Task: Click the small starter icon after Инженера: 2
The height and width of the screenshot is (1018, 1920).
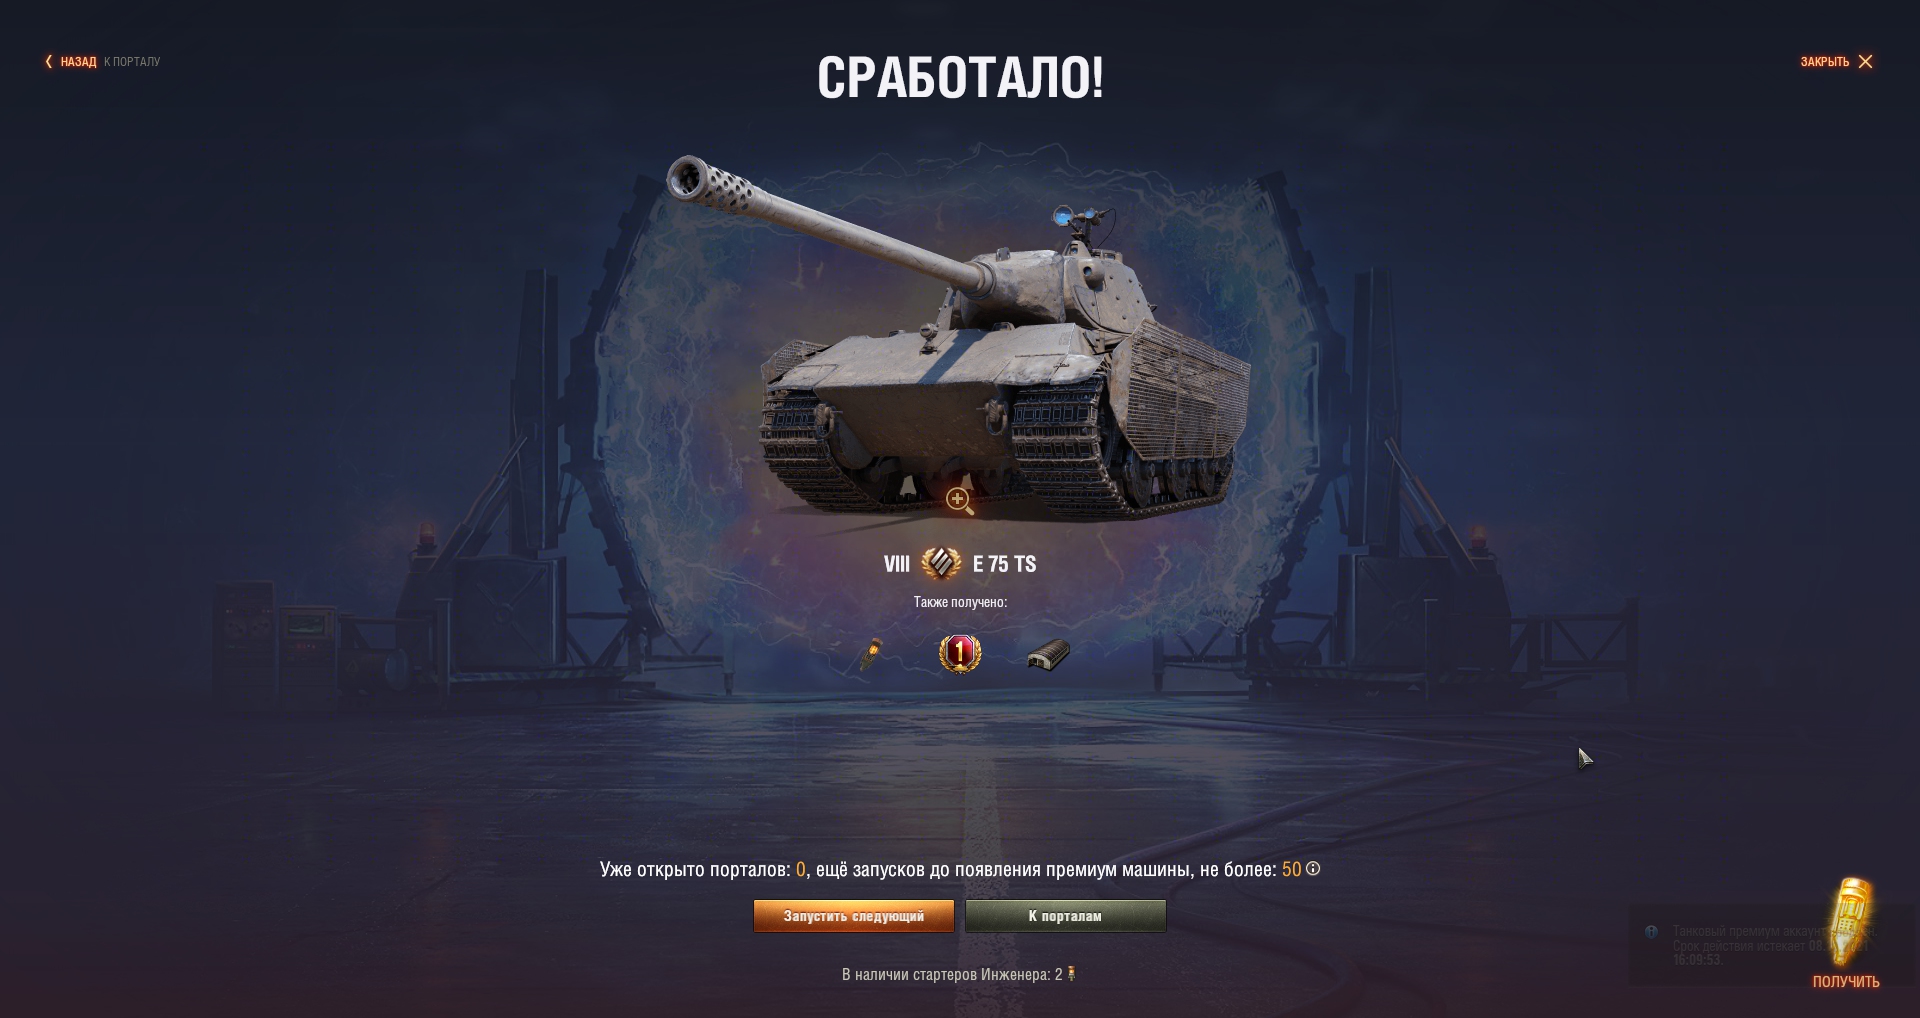Action: tap(1072, 973)
